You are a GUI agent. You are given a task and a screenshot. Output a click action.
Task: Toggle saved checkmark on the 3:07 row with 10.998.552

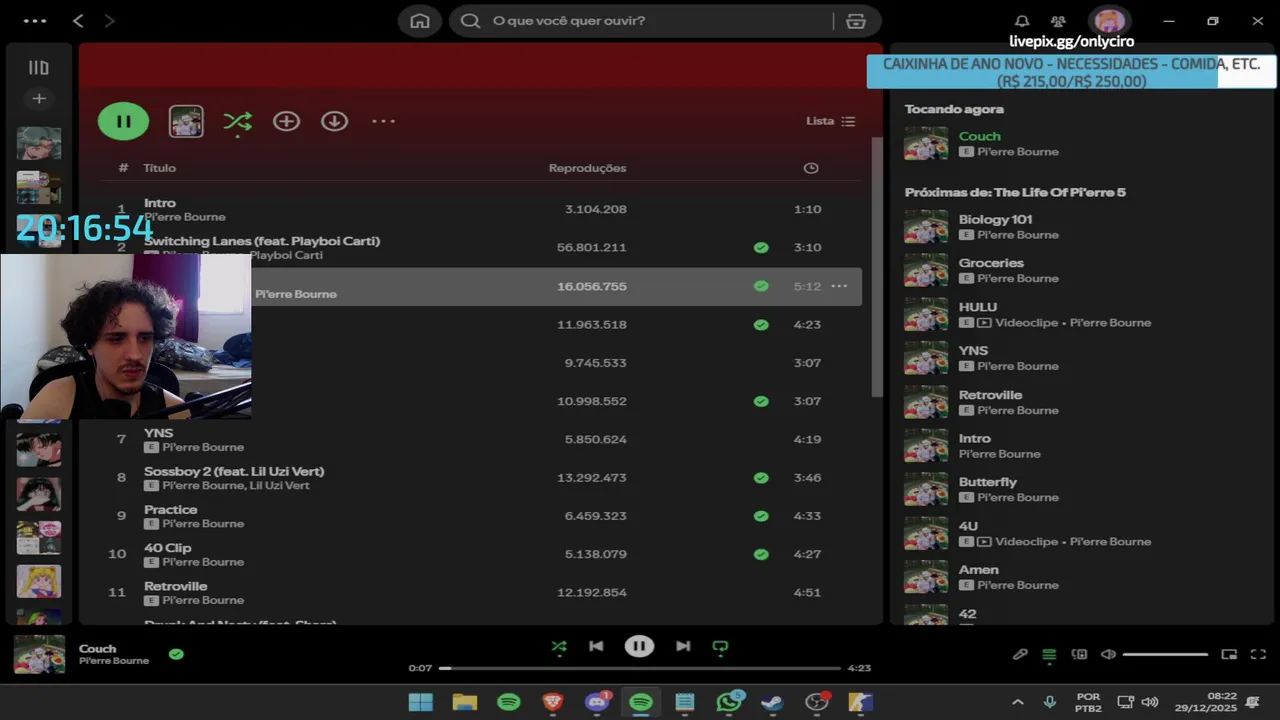click(761, 401)
